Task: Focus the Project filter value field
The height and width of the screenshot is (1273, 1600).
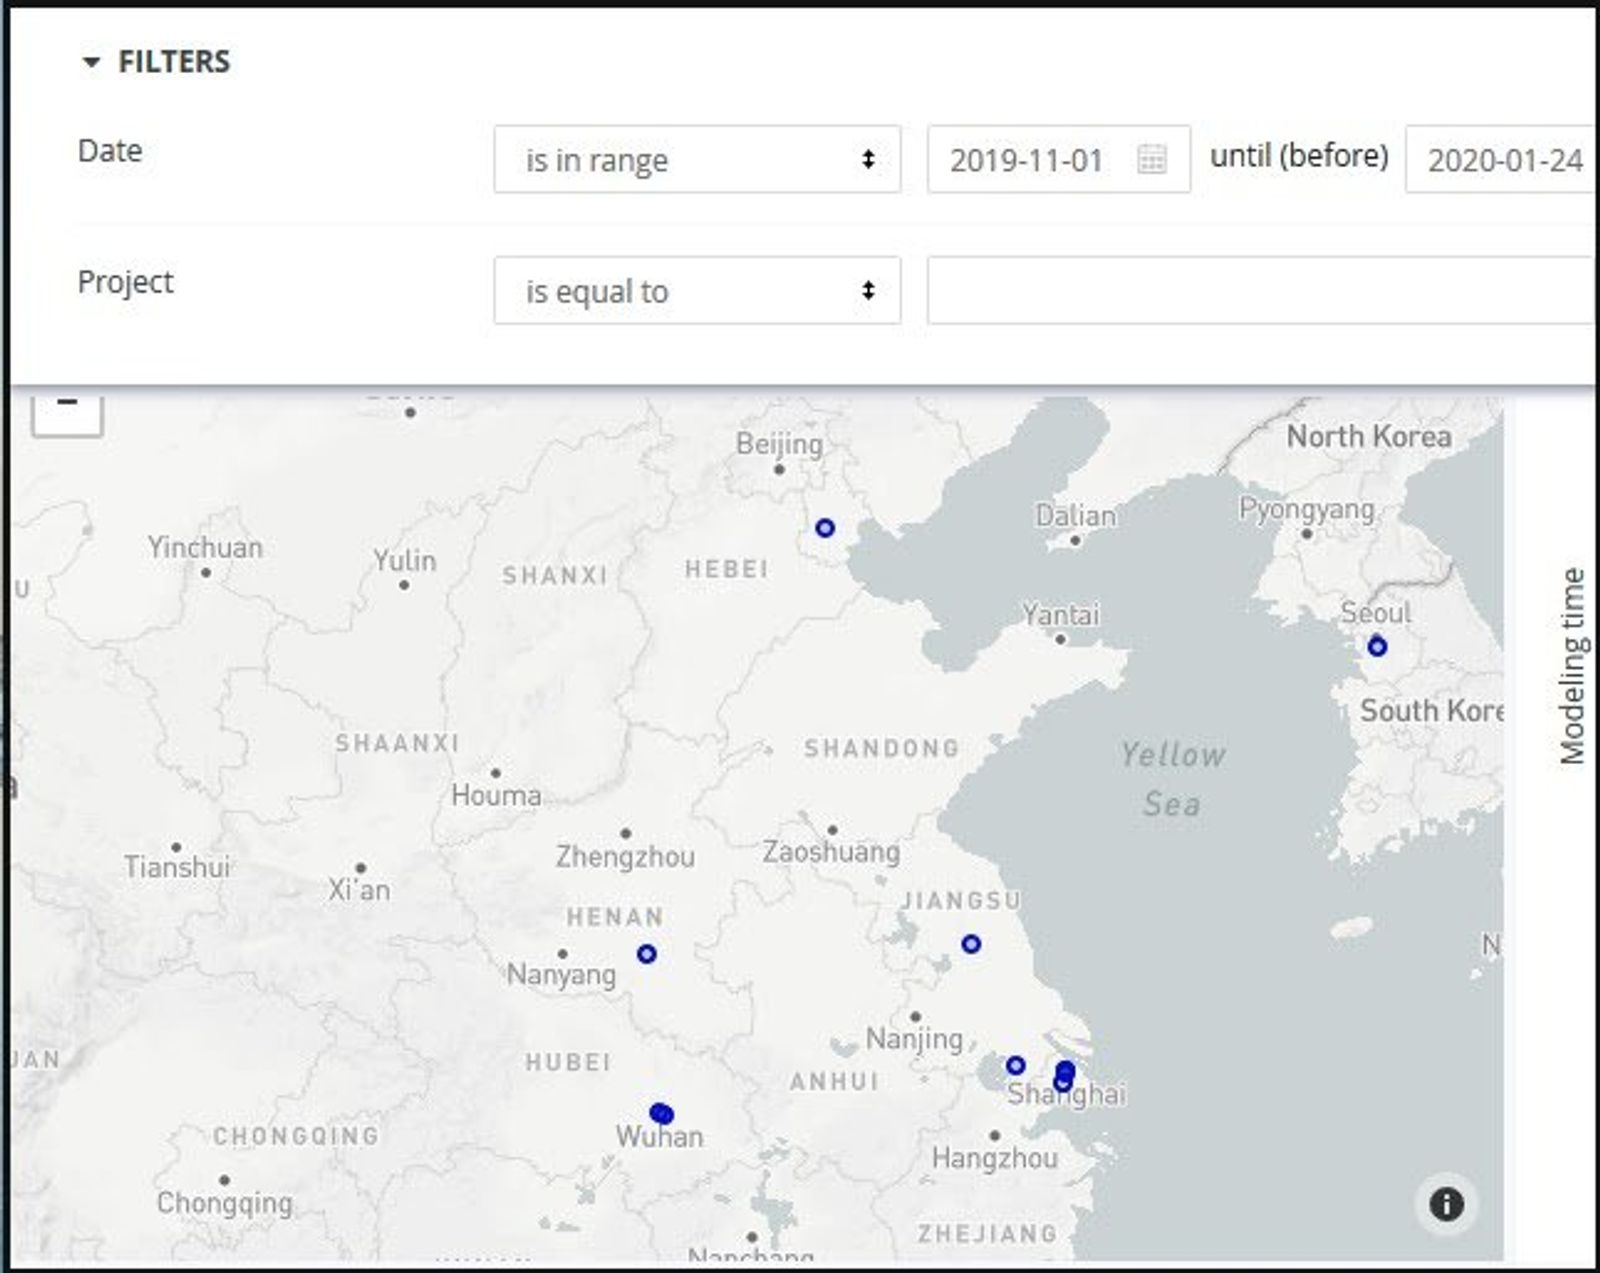Action: pyautogui.click(x=1258, y=291)
